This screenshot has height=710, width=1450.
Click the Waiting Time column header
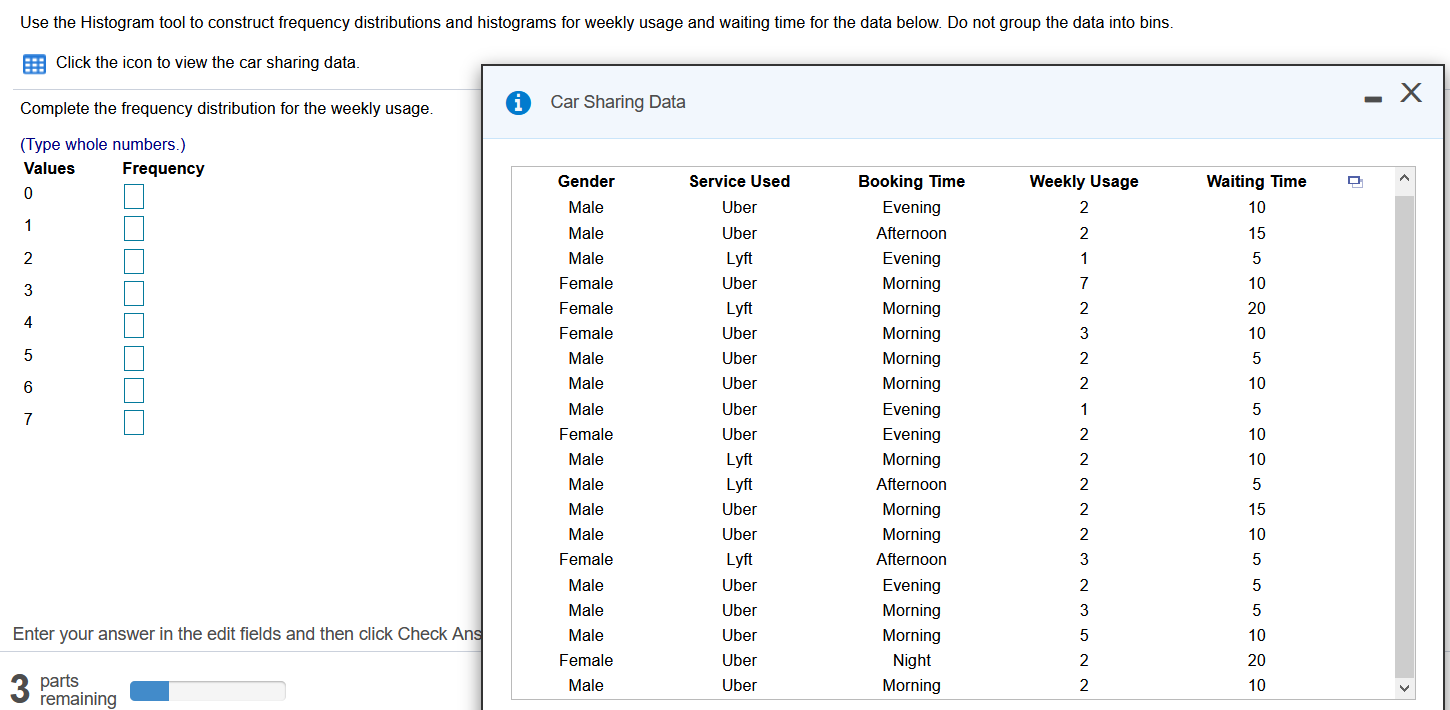click(x=1256, y=181)
